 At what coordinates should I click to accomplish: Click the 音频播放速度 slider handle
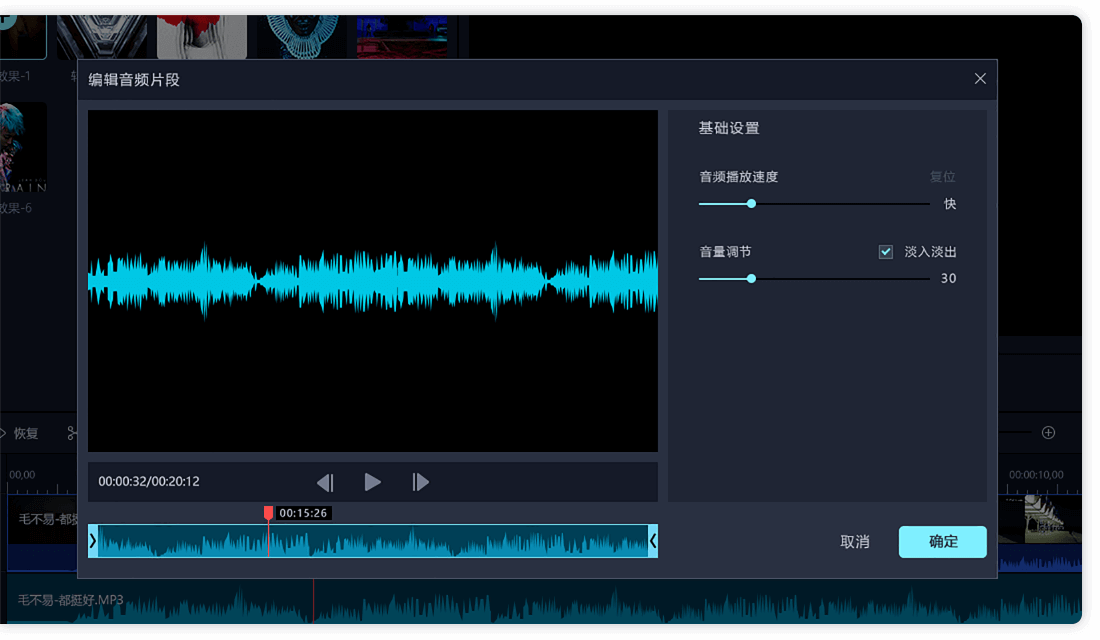coord(751,204)
